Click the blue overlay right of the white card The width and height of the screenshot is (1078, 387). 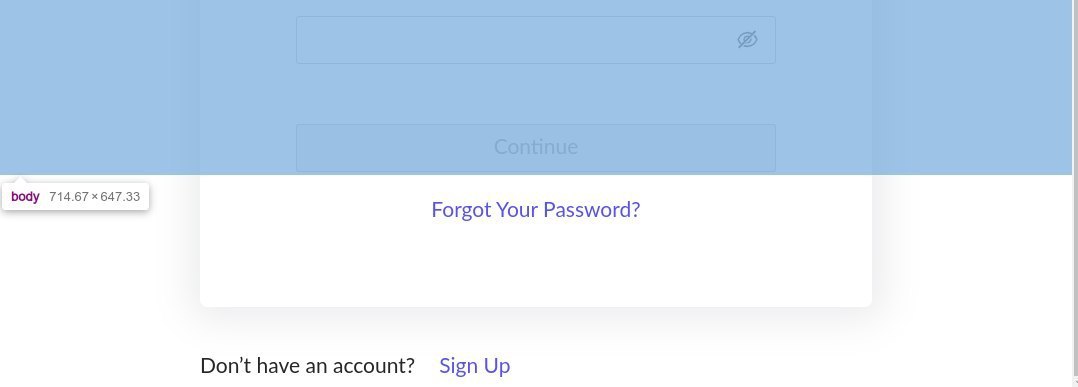tap(971, 86)
